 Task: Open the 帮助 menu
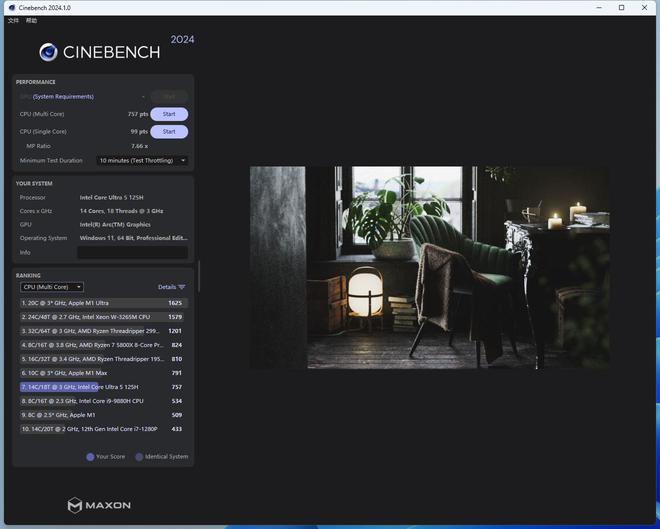point(31,21)
